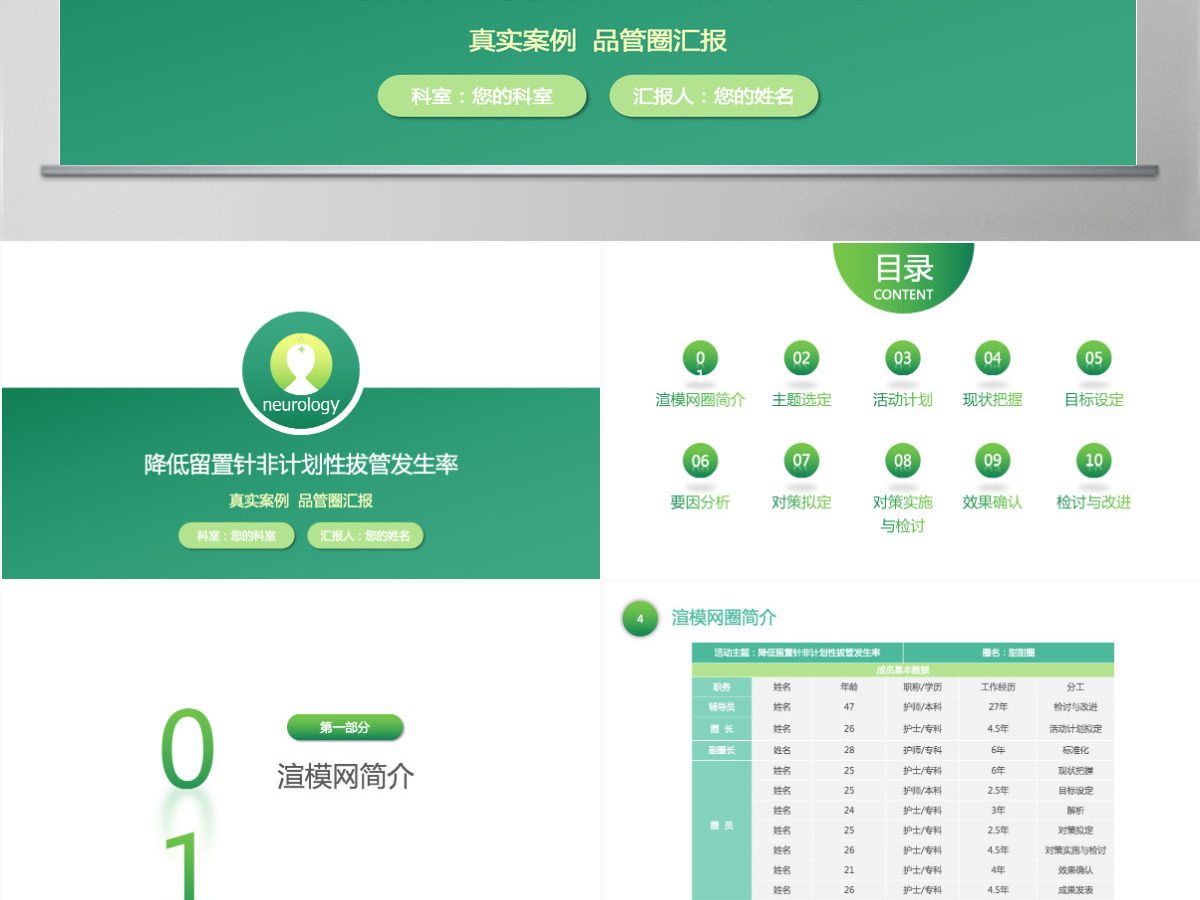Click the 05 circle above 目标设定

[x=1094, y=359]
